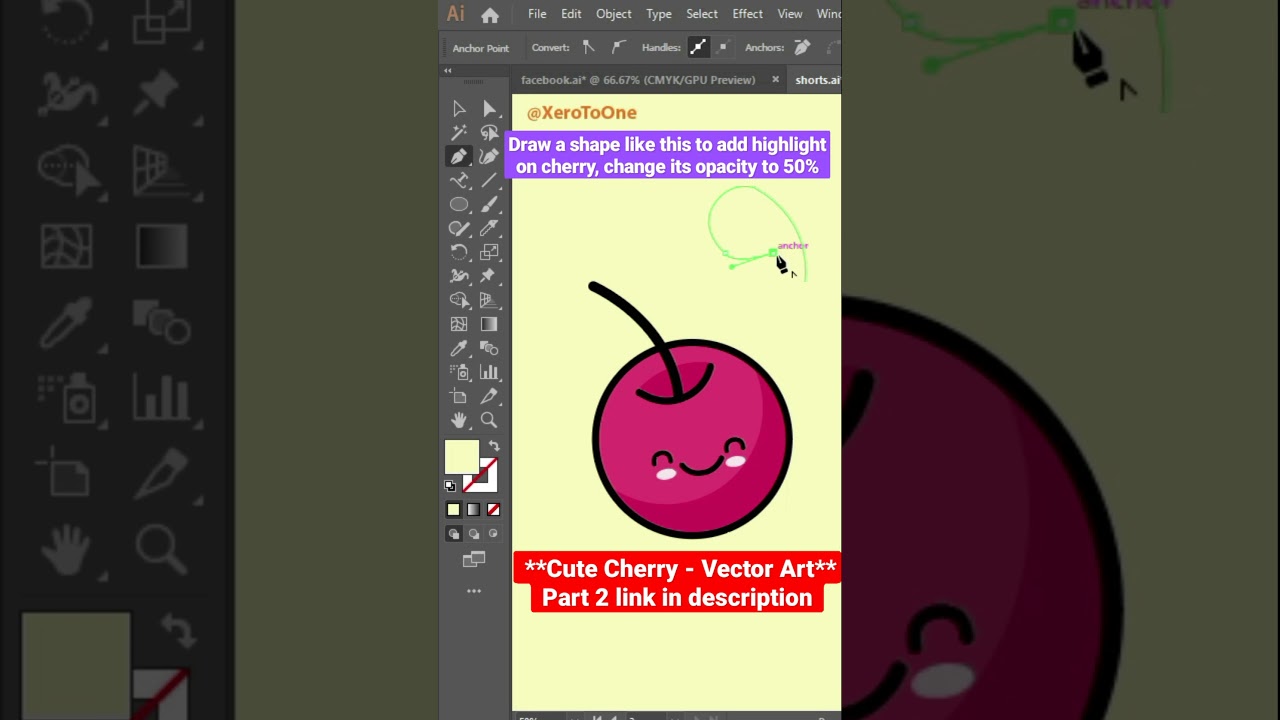Click the Home icon beside Ai logo
This screenshot has width=1280, height=720.
click(x=490, y=15)
